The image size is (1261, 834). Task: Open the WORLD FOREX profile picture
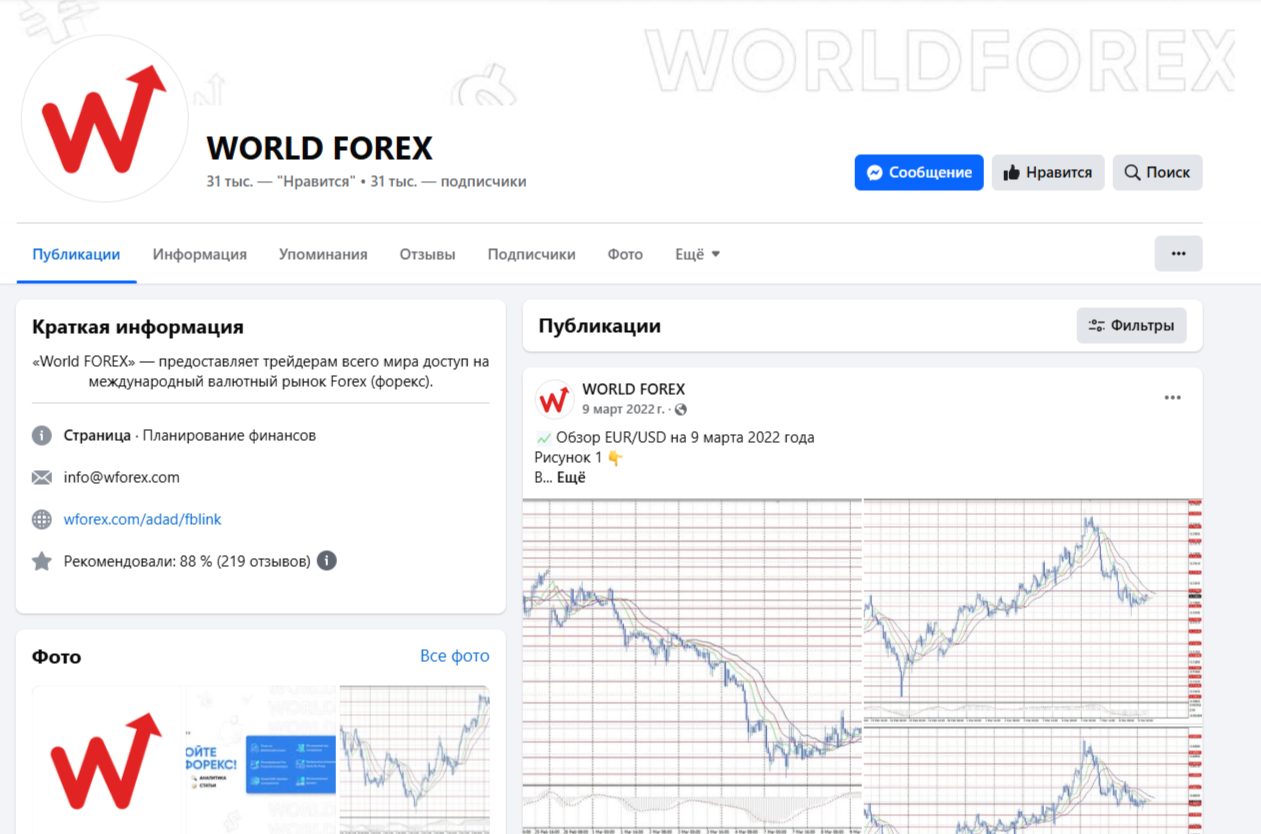coord(104,119)
